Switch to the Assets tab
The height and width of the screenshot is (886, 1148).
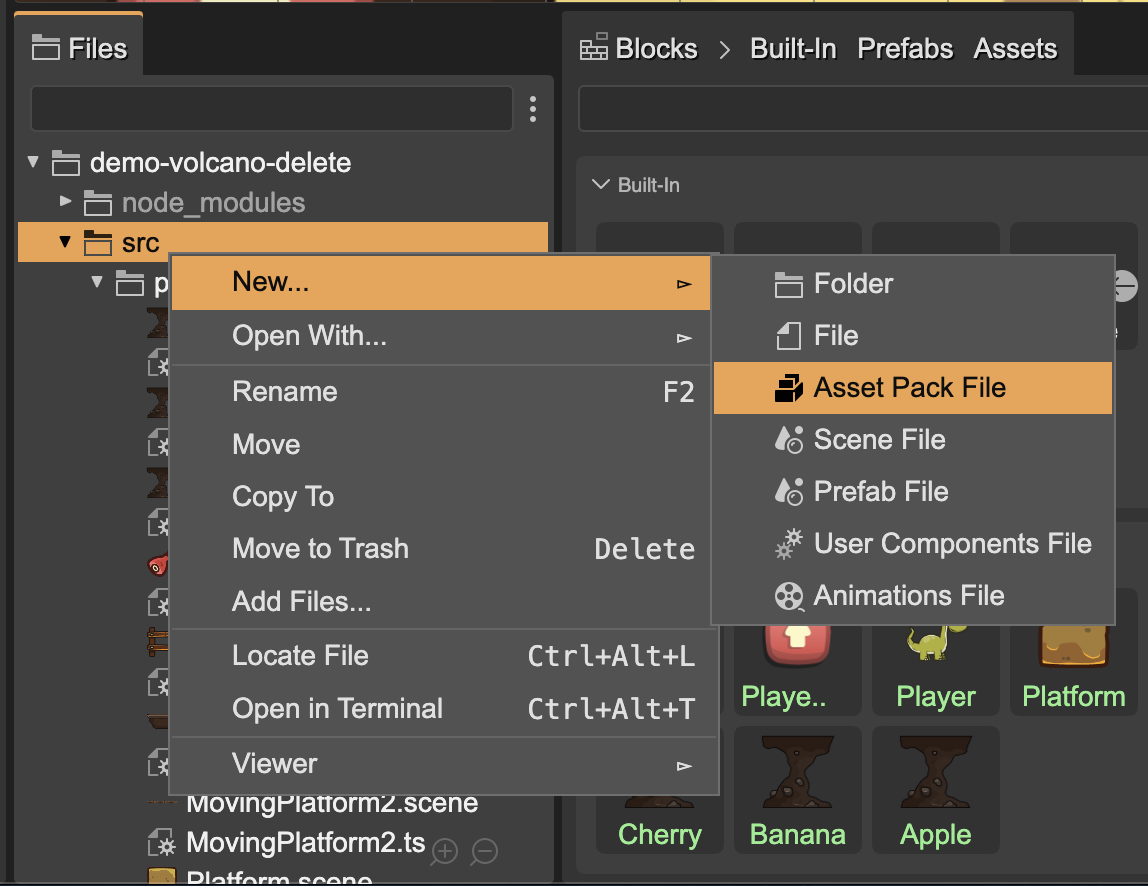[x=1015, y=47]
